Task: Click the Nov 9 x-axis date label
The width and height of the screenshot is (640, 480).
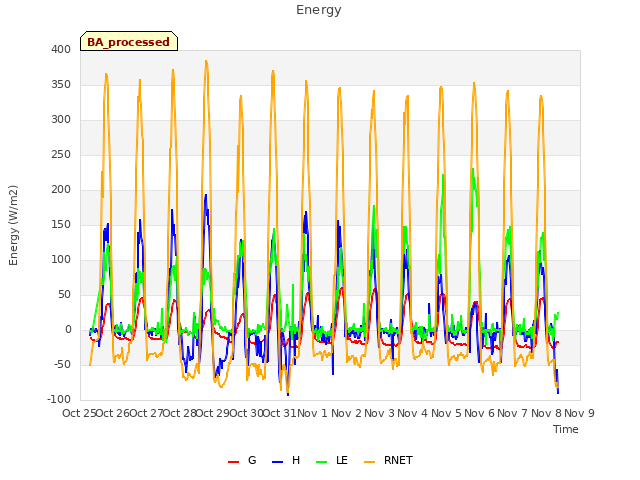Action: coord(579,413)
